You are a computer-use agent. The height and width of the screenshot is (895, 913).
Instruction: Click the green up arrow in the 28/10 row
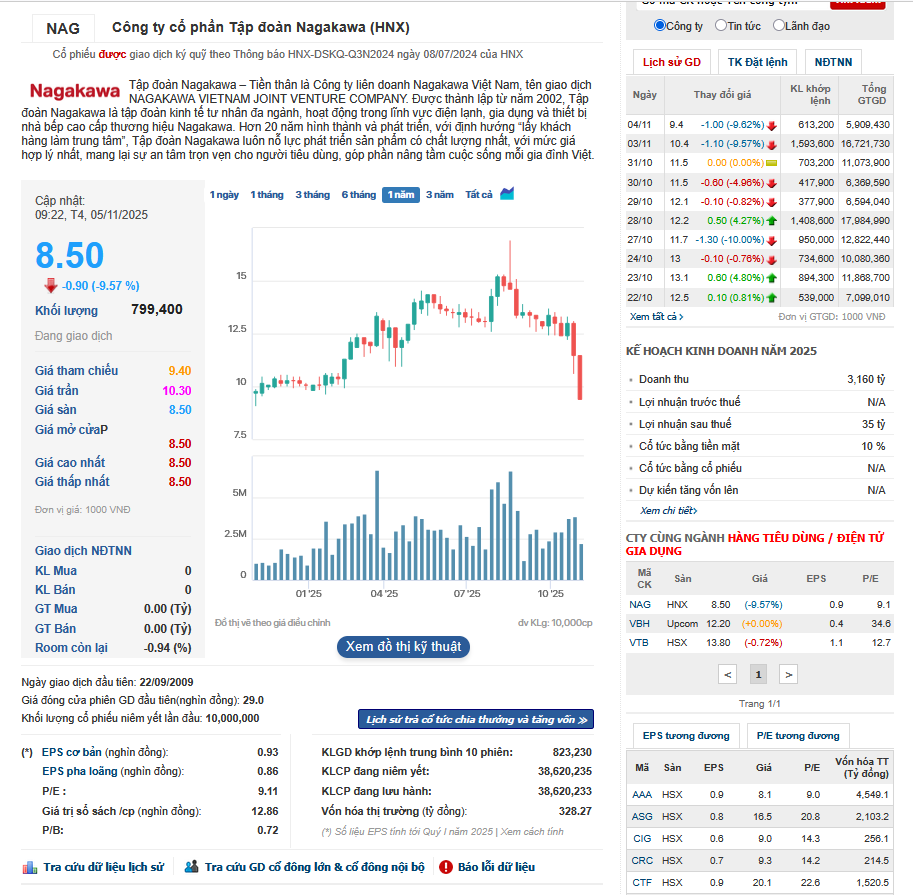tap(772, 221)
